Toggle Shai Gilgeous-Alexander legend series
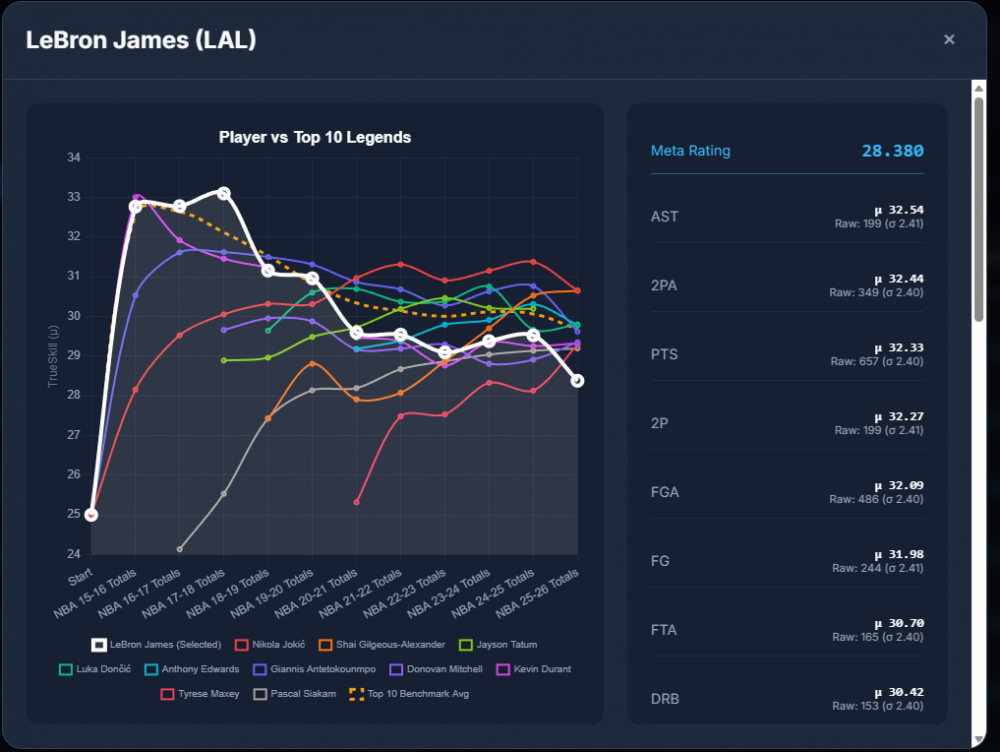The height and width of the screenshot is (752, 1000). tap(382, 645)
